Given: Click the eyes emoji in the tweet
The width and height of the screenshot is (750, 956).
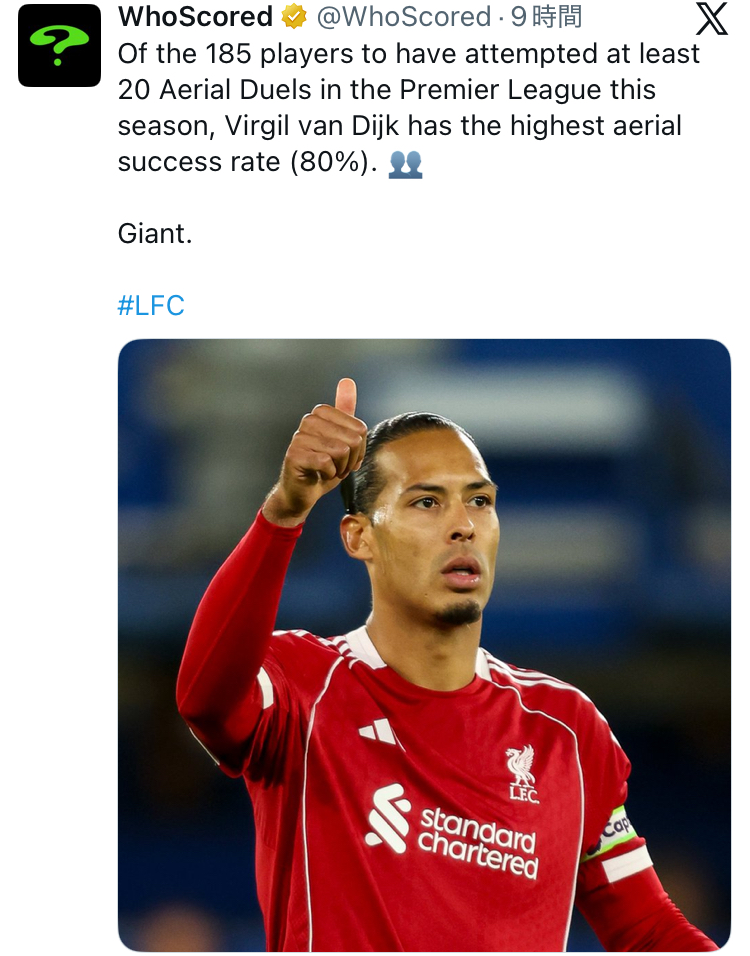Looking at the screenshot, I should (x=405, y=163).
